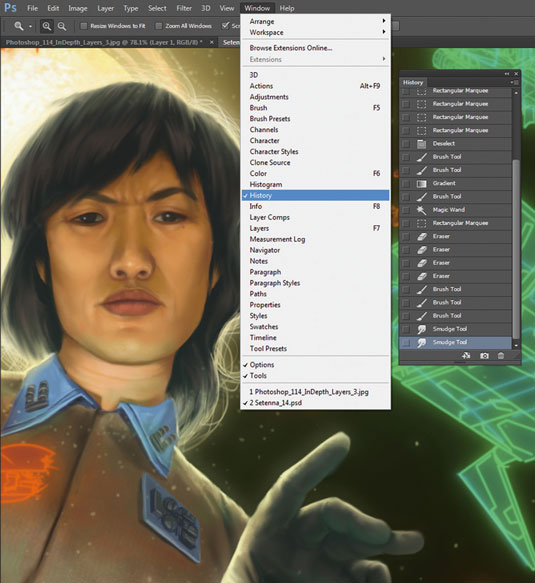Select the Info panel entry
Viewport: 535px width, 583px height.
[315, 206]
